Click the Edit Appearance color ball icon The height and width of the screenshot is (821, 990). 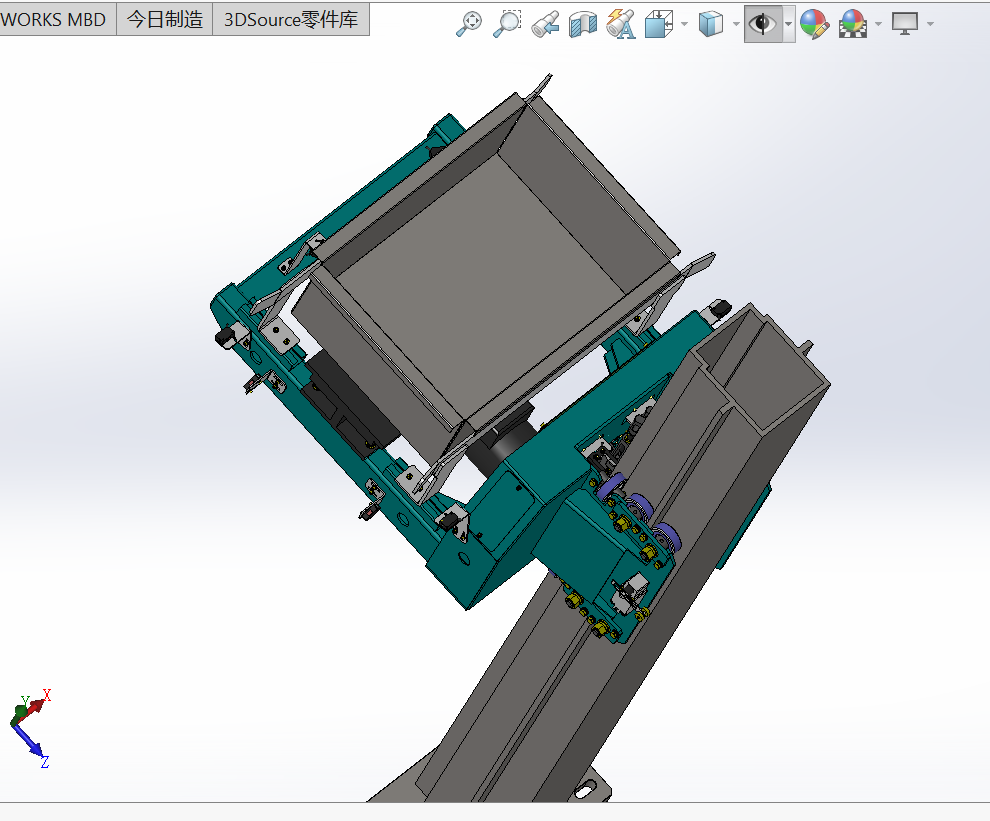tap(814, 24)
